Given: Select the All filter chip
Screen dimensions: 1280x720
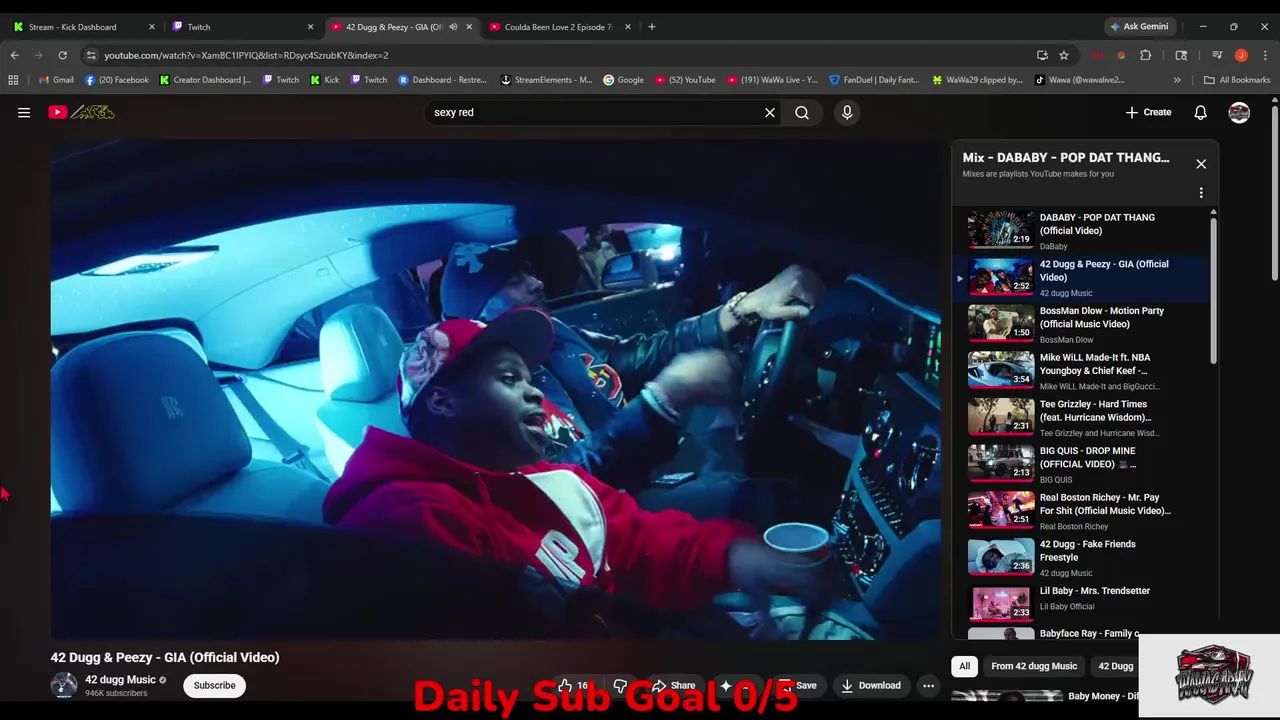Looking at the screenshot, I should tap(964, 666).
